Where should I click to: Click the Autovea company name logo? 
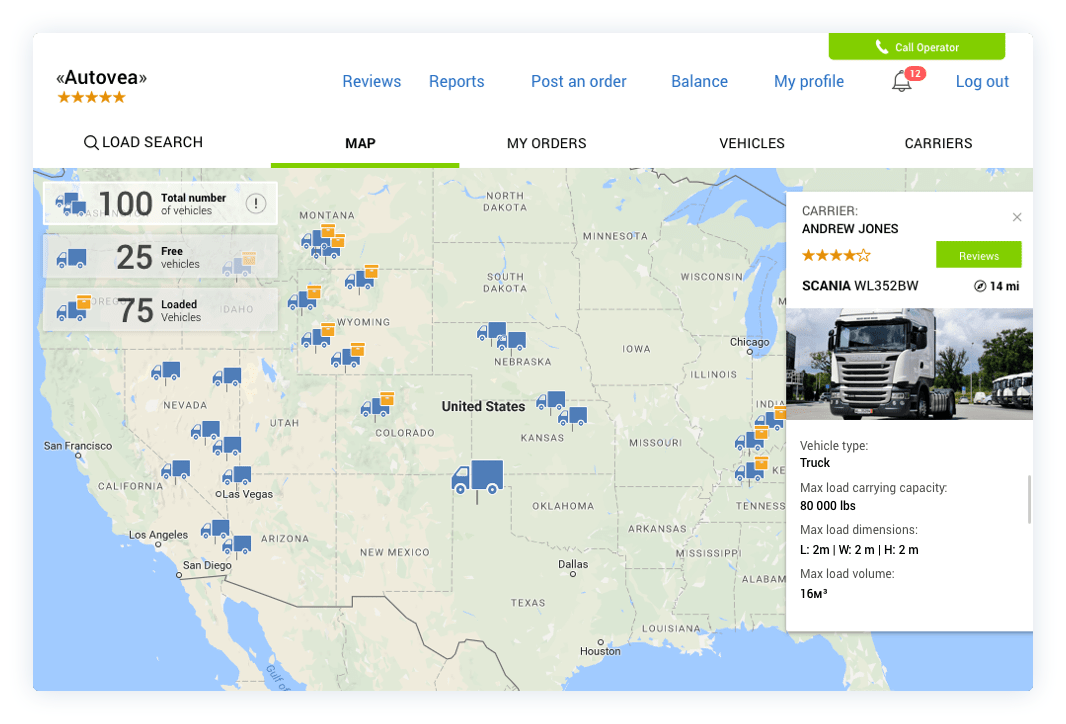pos(102,77)
